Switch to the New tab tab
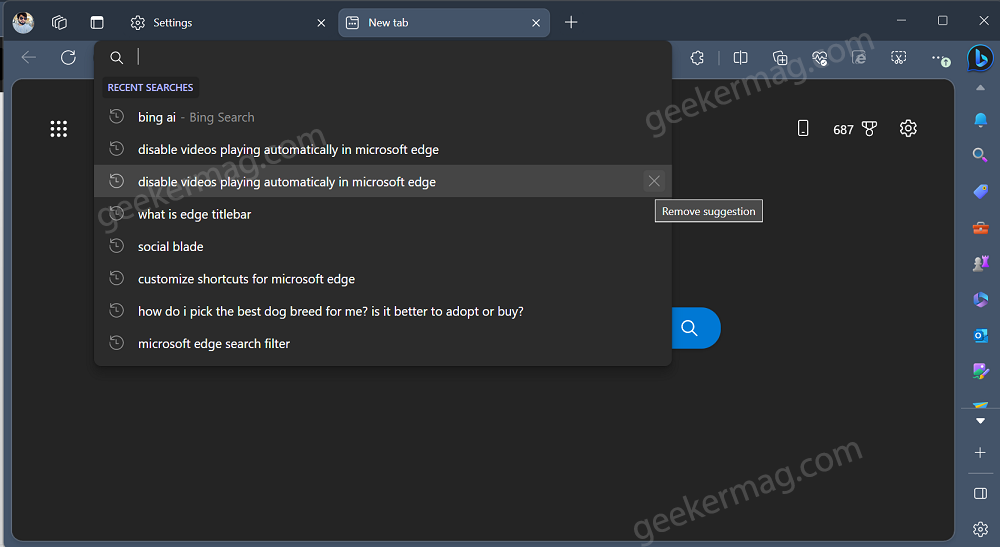This screenshot has height=547, width=1000. coord(443,22)
